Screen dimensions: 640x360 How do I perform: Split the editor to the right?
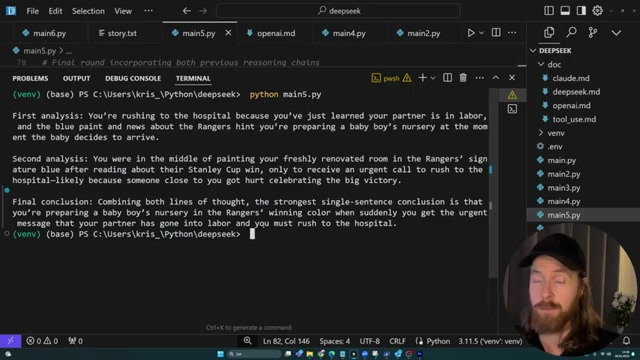coord(496,33)
